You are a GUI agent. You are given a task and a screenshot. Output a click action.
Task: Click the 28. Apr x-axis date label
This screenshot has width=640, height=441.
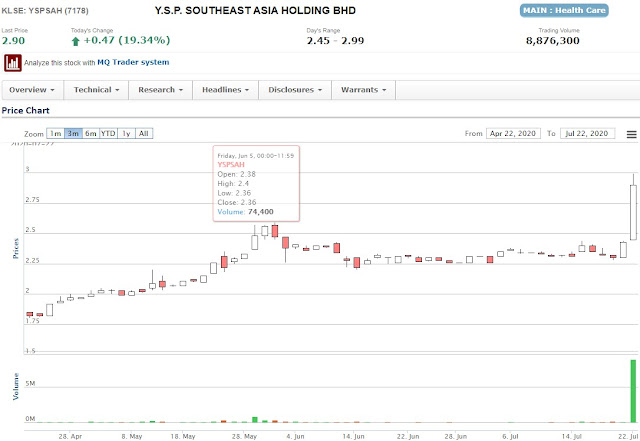[x=70, y=437]
